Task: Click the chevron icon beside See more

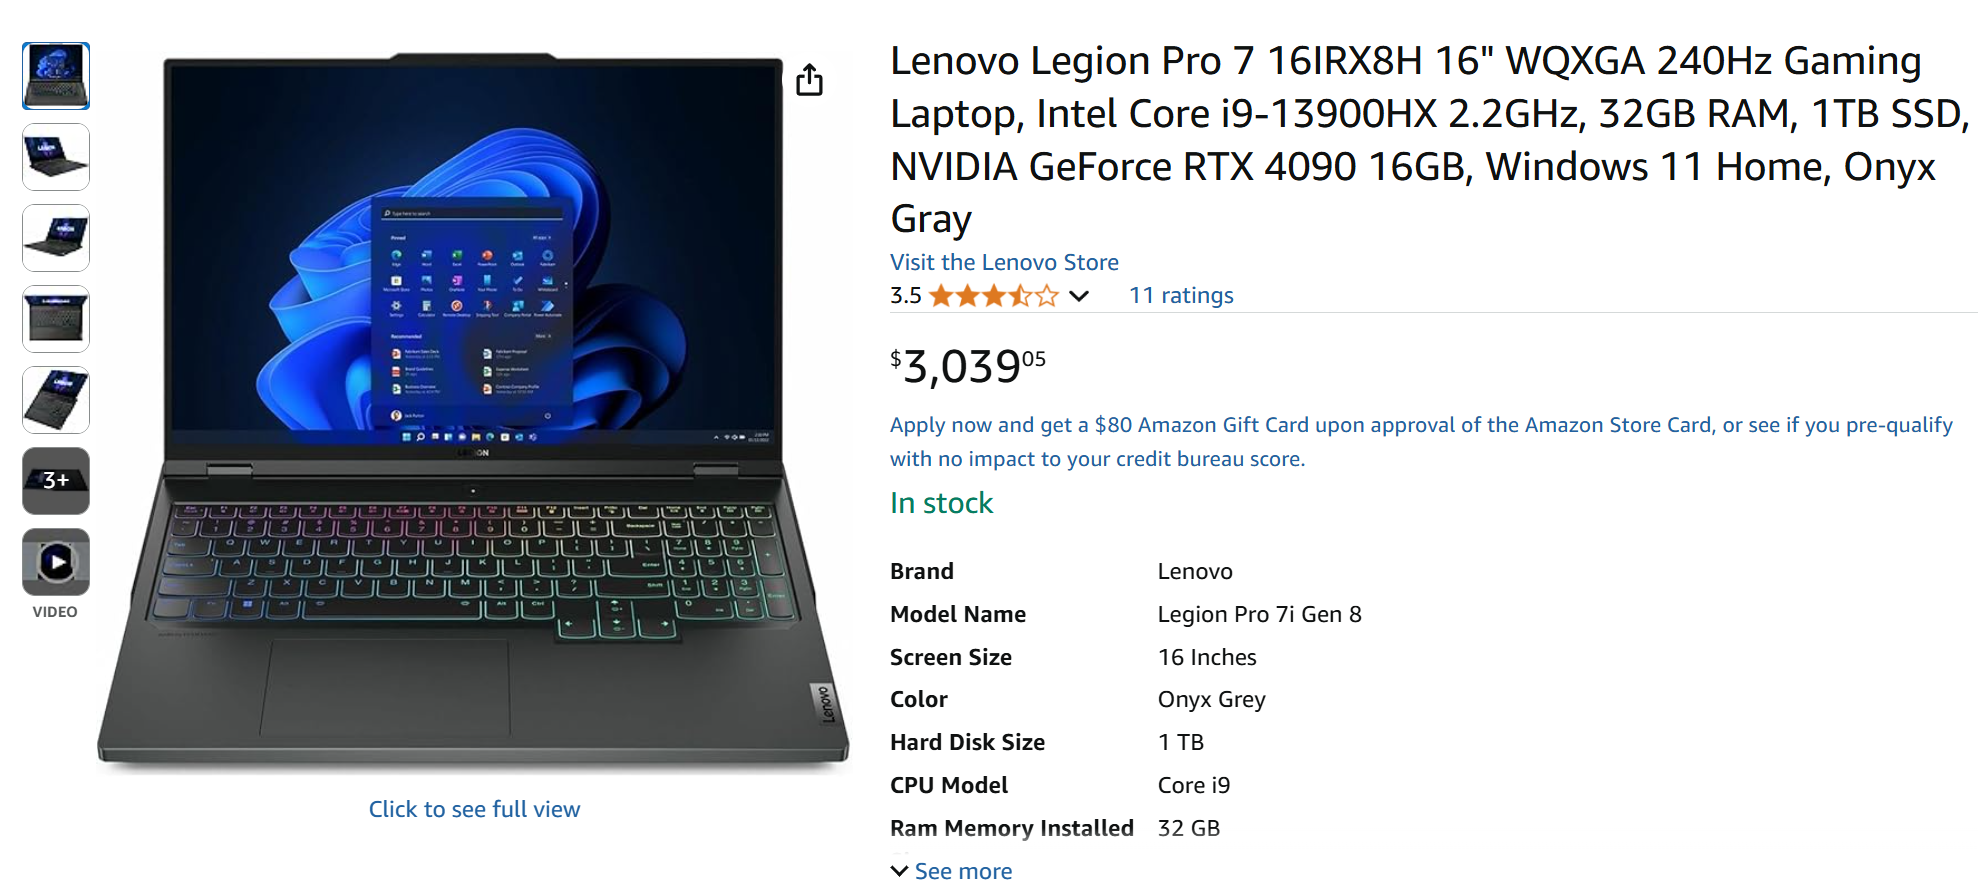Action: click(900, 871)
